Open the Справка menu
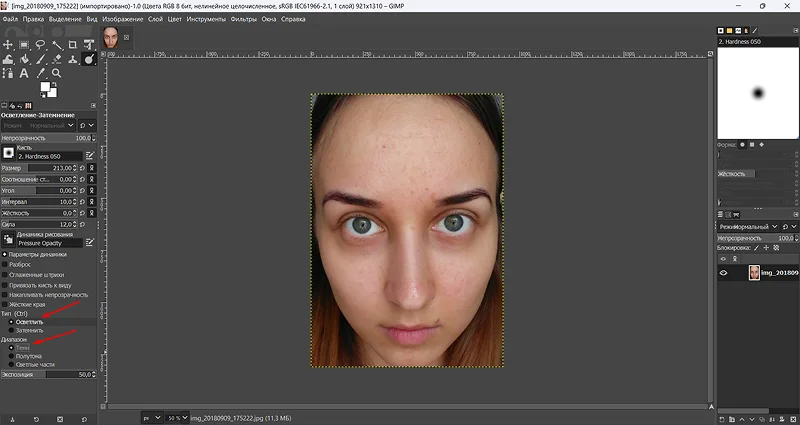Image resolution: width=800 pixels, height=425 pixels. (x=293, y=19)
